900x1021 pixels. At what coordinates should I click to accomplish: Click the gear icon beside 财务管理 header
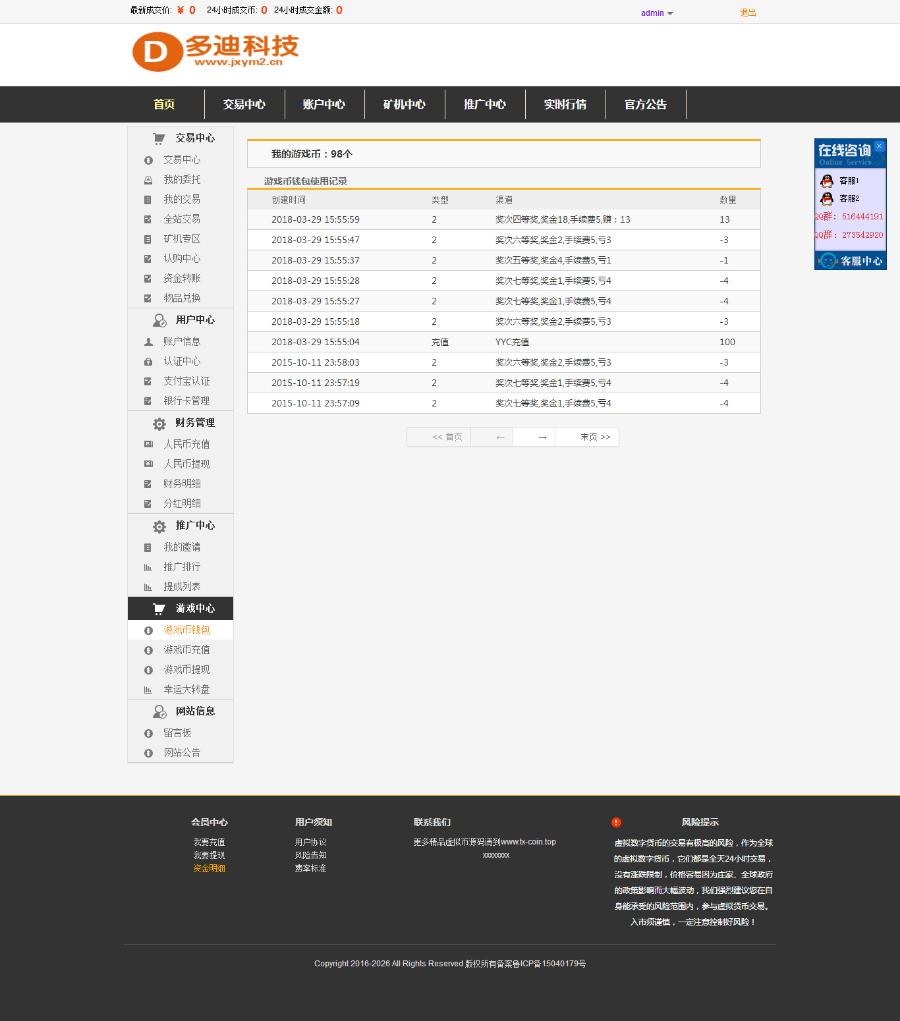click(160, 423)
